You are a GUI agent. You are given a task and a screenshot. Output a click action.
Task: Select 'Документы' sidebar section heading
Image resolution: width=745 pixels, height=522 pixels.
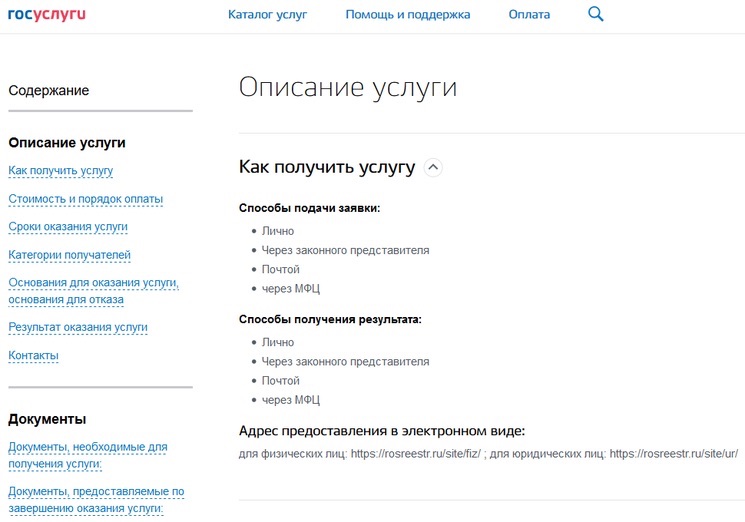(x=47, y=419)
